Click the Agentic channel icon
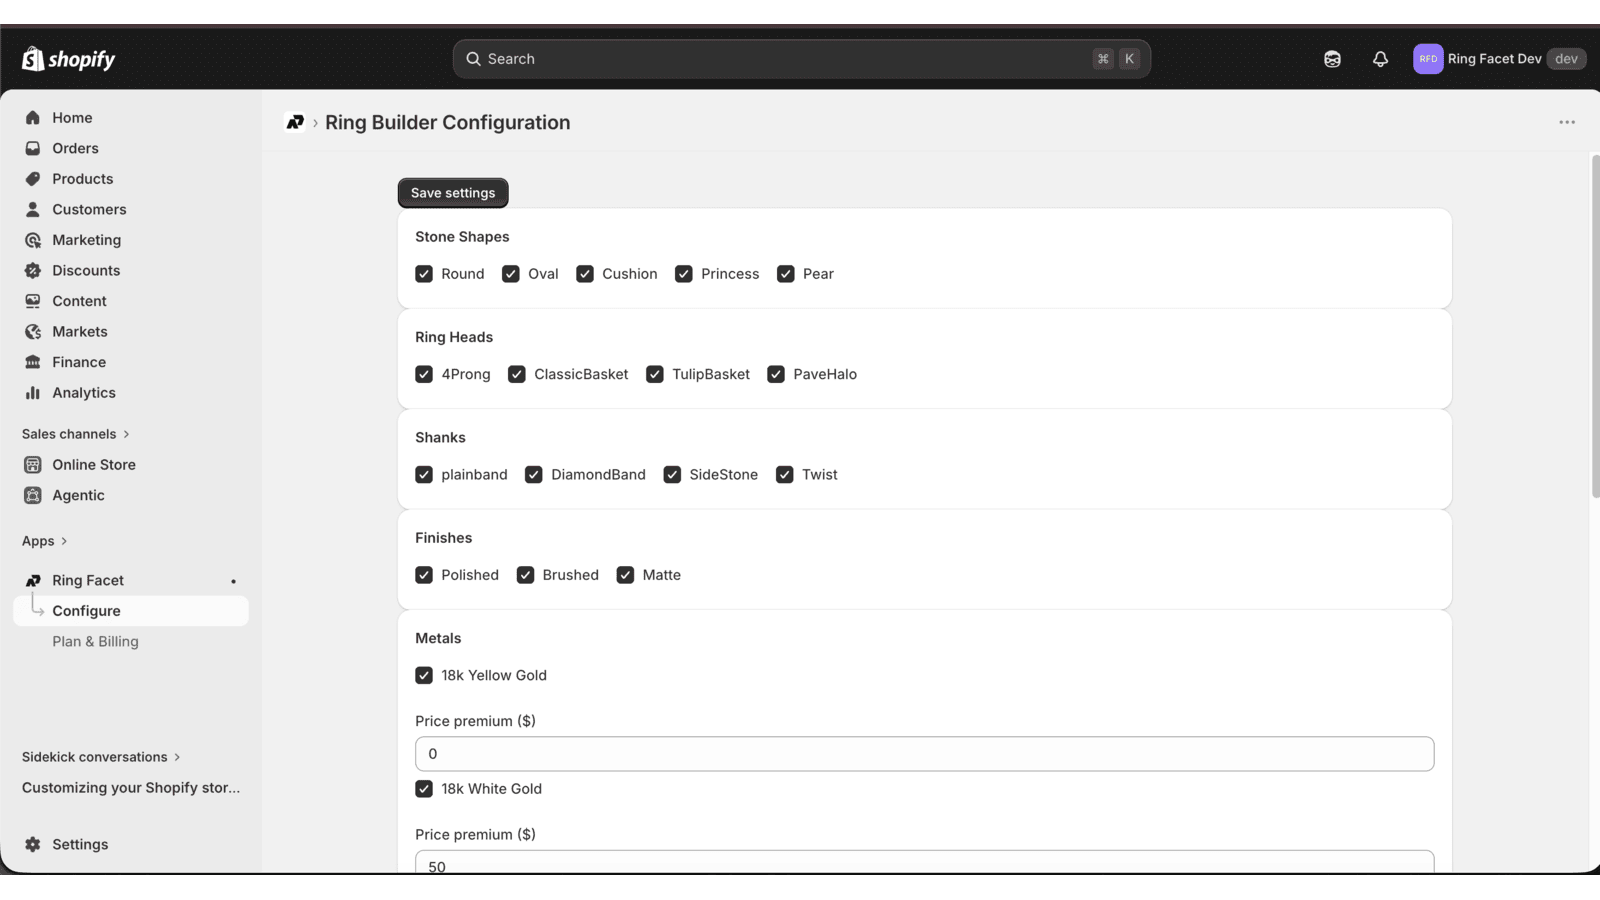This screenshot has width=1600, height=900. 33,495
